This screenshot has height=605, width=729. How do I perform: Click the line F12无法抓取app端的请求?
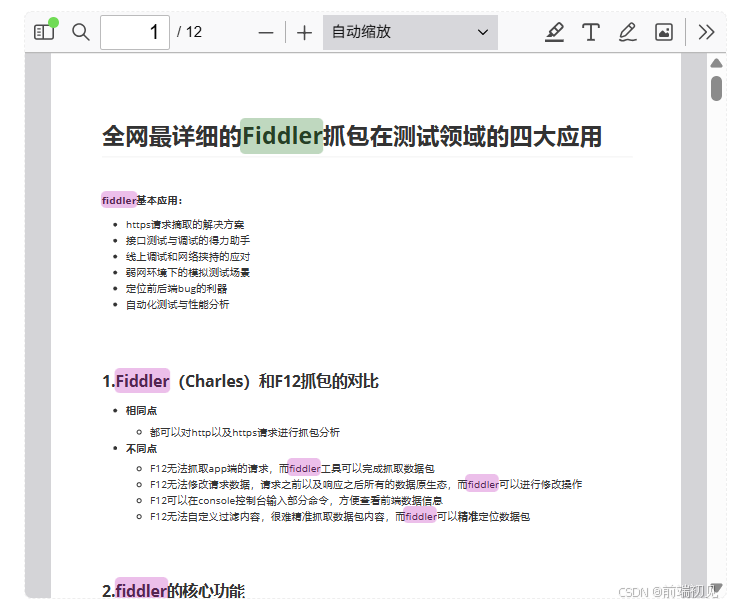point(292,468)
